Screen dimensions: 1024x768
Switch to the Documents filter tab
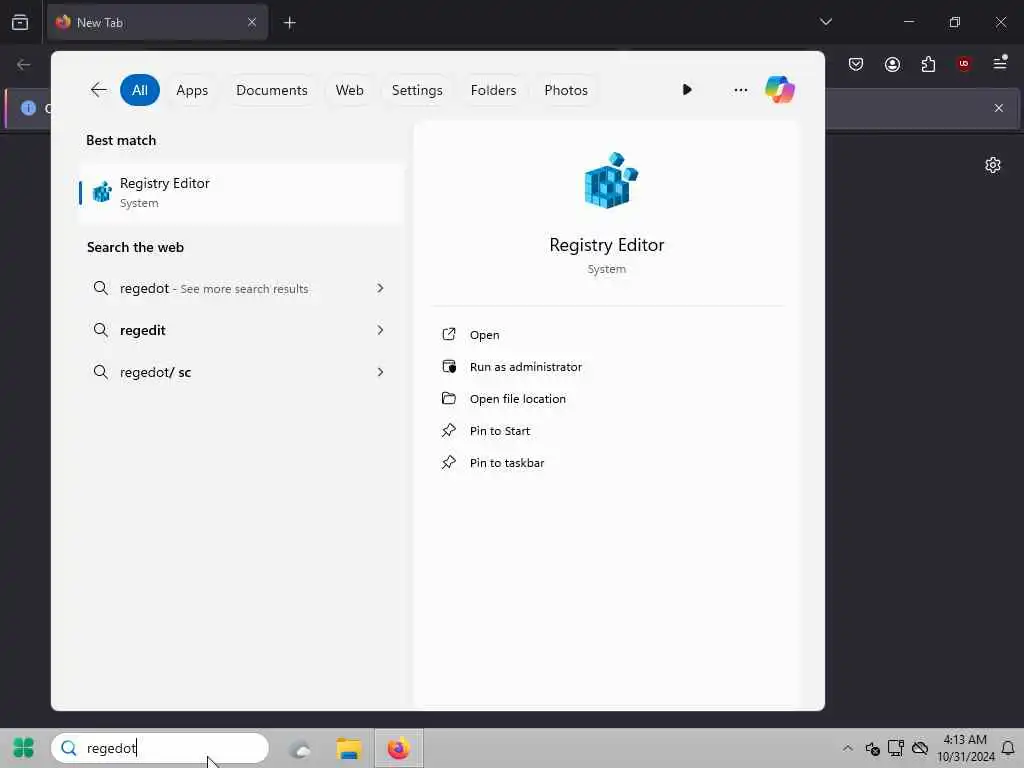click(x=272, y=90)
